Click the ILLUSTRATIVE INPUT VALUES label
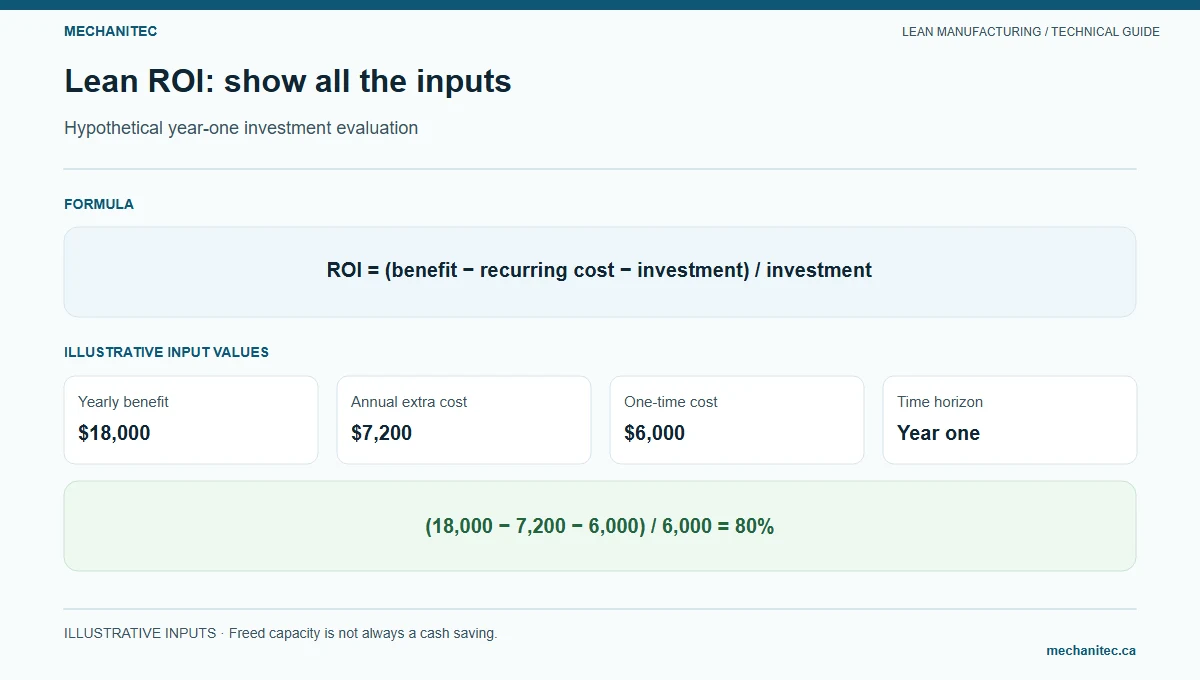Viewport: 1200px width, 680px height. pos(166,352)
